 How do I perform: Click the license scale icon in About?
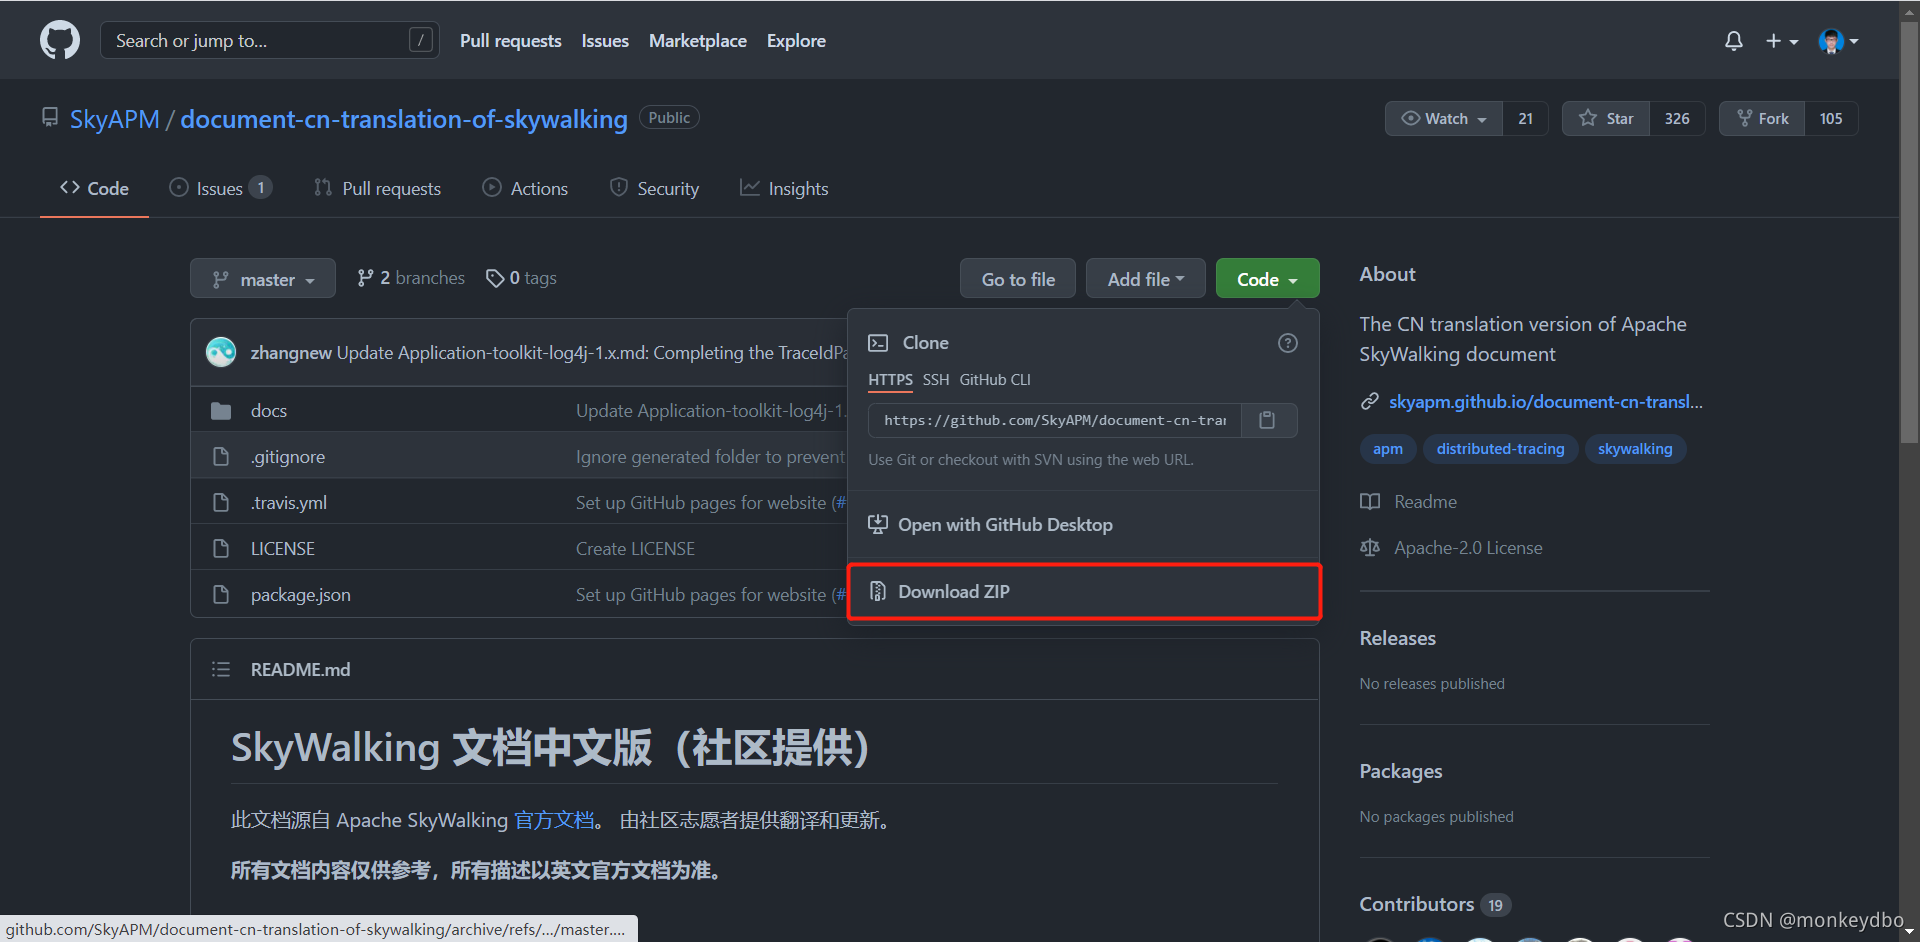pyautogui.click(x=1370, y=548)
